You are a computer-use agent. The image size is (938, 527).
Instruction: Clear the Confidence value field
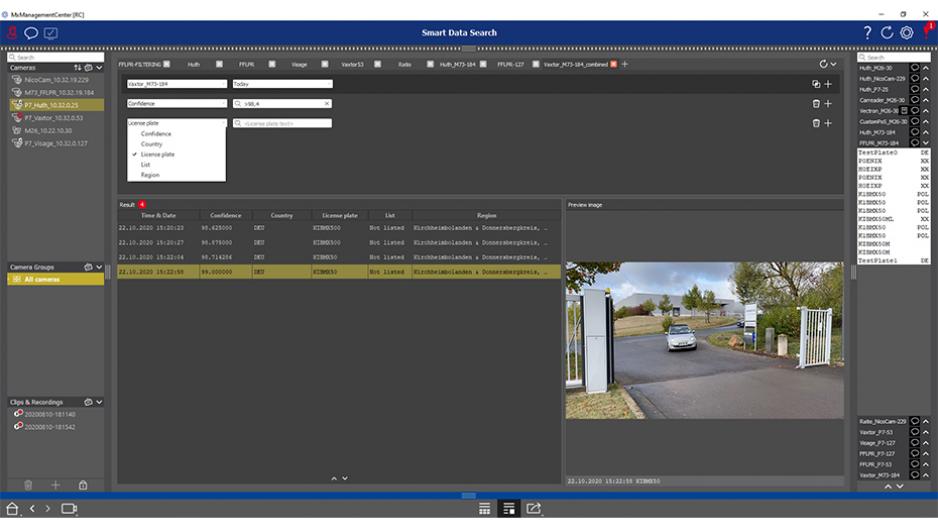[x=327, y=103]
